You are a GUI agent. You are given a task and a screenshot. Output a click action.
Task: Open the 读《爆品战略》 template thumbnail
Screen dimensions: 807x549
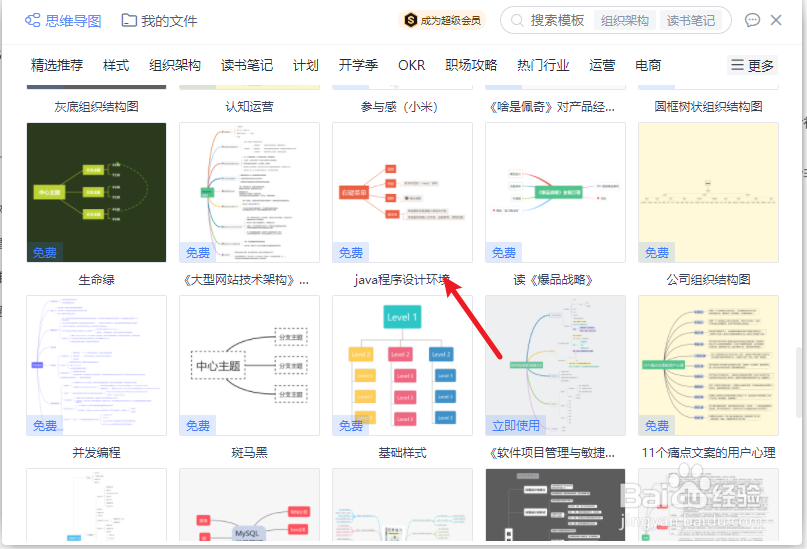click(555, 192)
